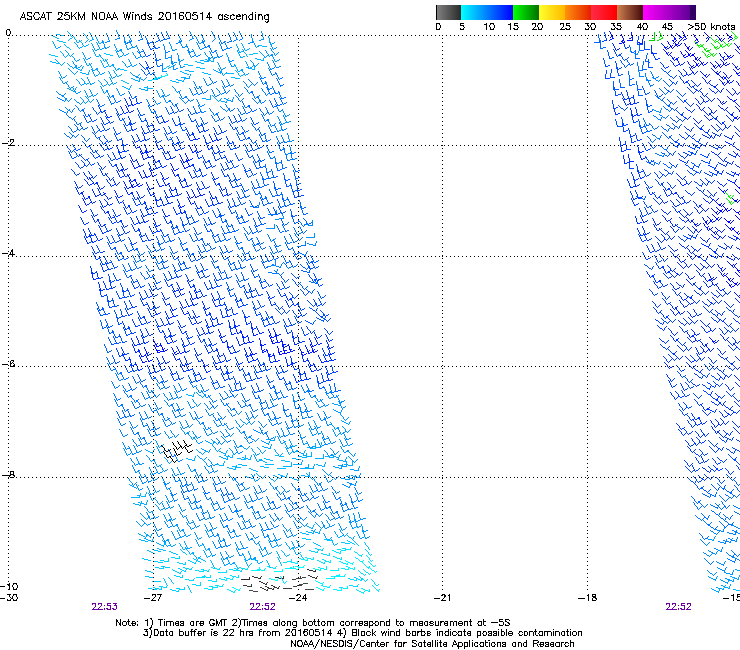The width and height of the screenshot is (740, 650).
Task: Select the "35" label under the color bar
Action: (x=616, y=26)
